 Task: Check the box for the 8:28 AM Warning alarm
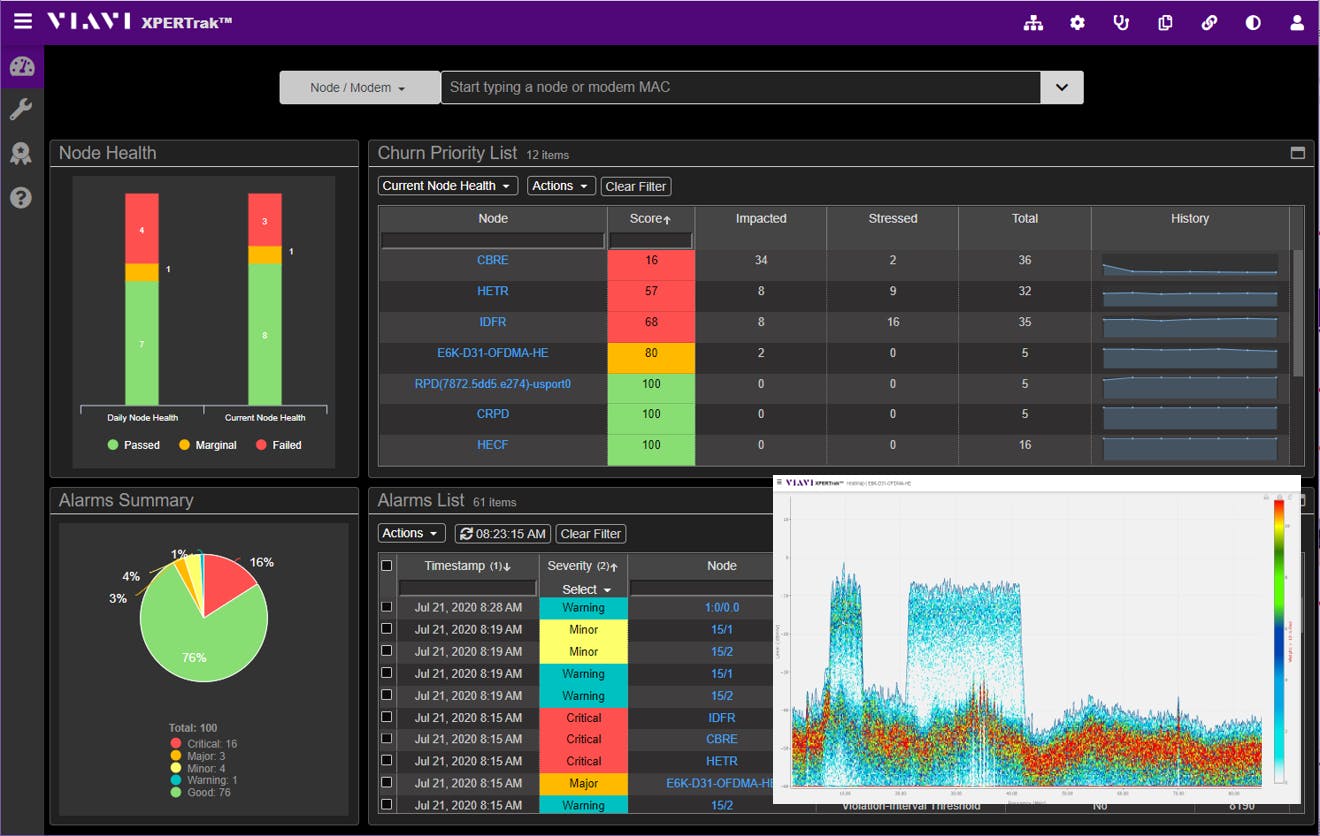click(x=387, y=607)
